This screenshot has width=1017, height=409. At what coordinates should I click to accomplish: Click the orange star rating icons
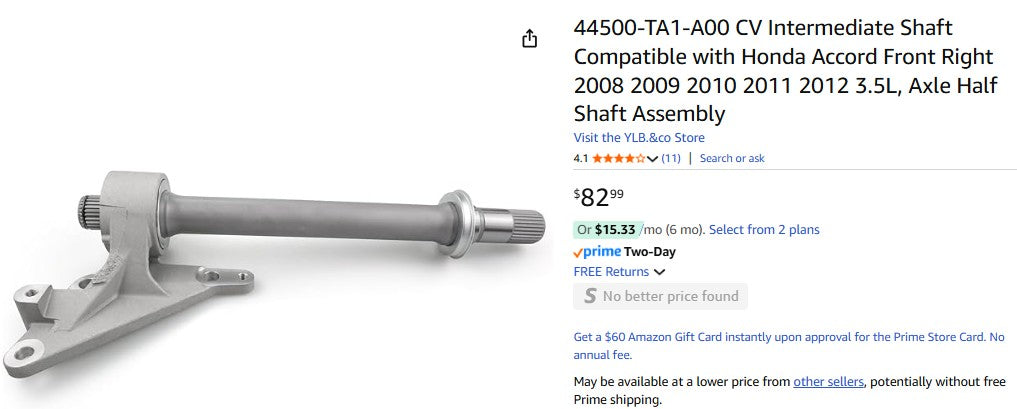pyautogui.click(x=618, y=158)
